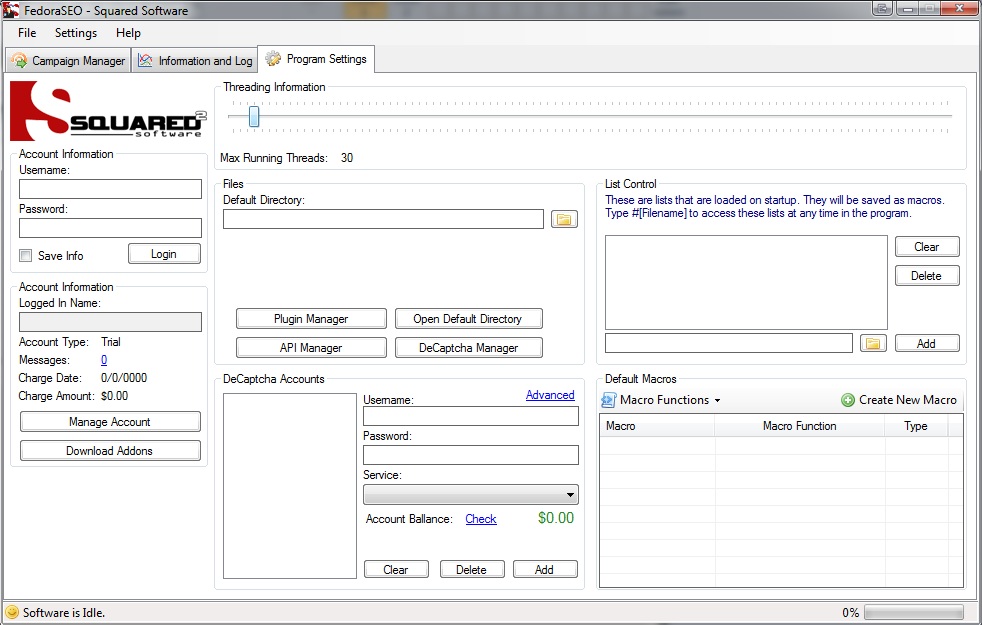Screen dimensions: 982x625
Task: Click the Login button
Action: (x=164, y=254)
